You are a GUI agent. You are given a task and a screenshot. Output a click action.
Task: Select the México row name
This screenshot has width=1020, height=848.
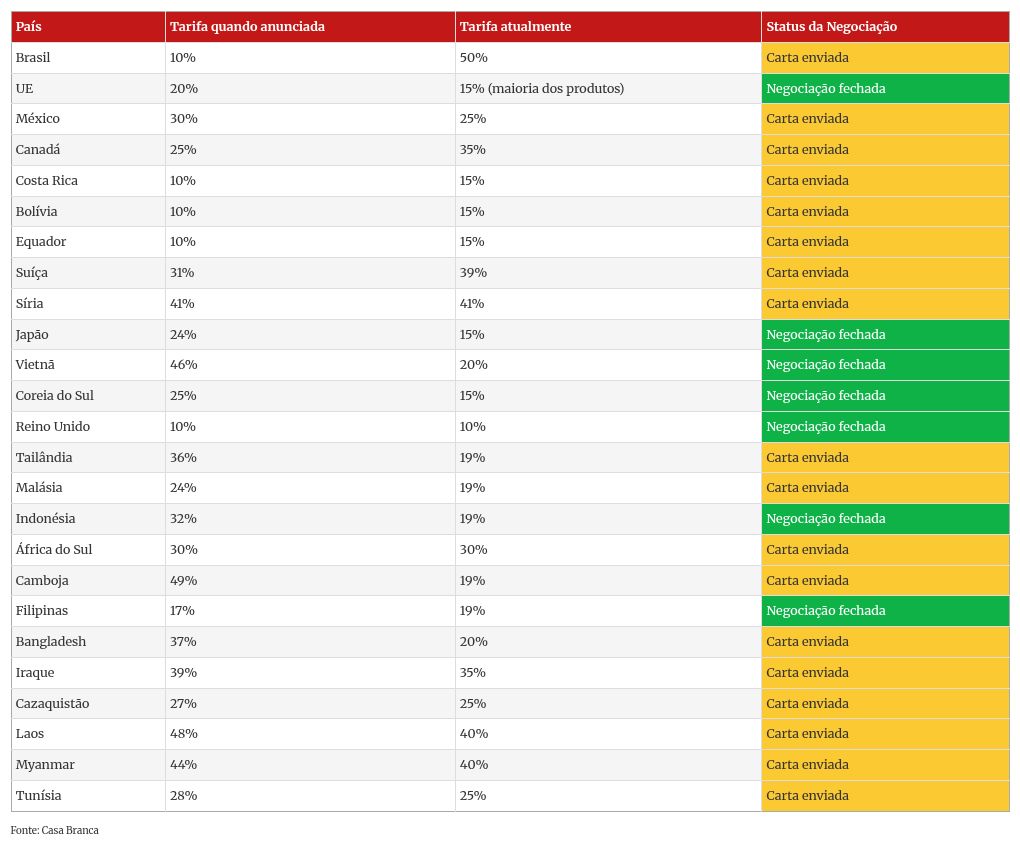(38, 119)
